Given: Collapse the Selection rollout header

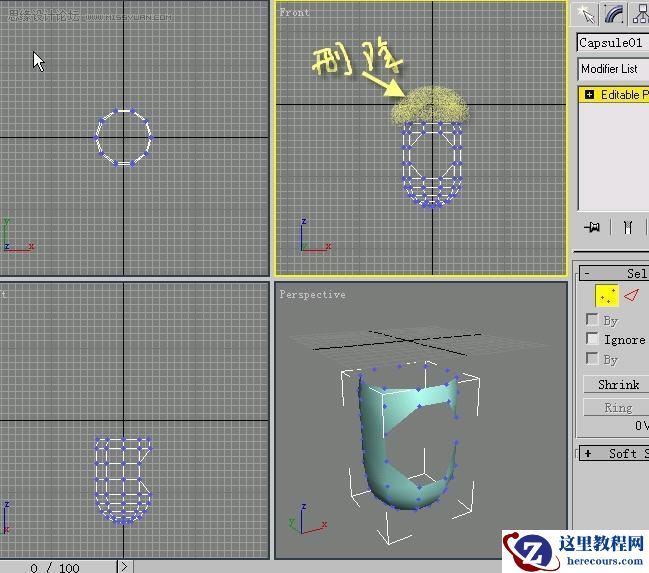Looking at the screenshot, I should click(614, 273).
